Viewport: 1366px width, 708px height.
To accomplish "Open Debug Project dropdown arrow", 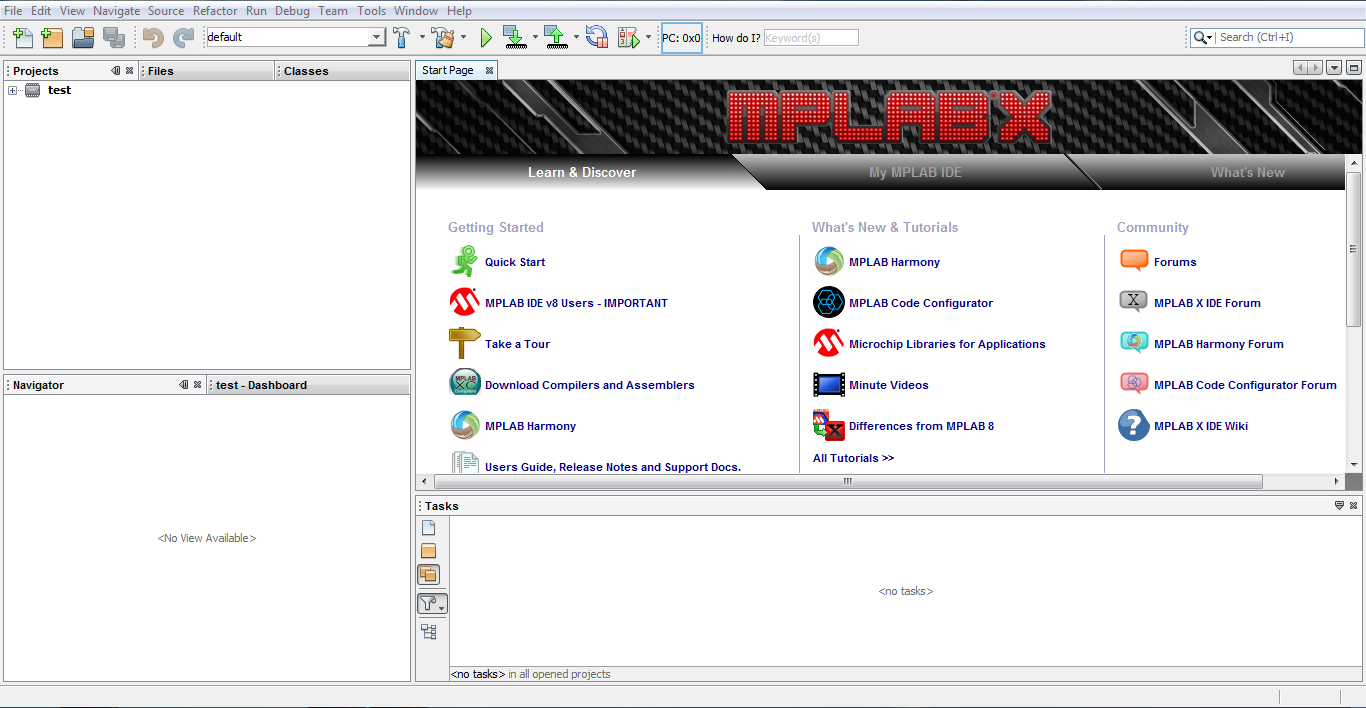I will tap(648, 38).
